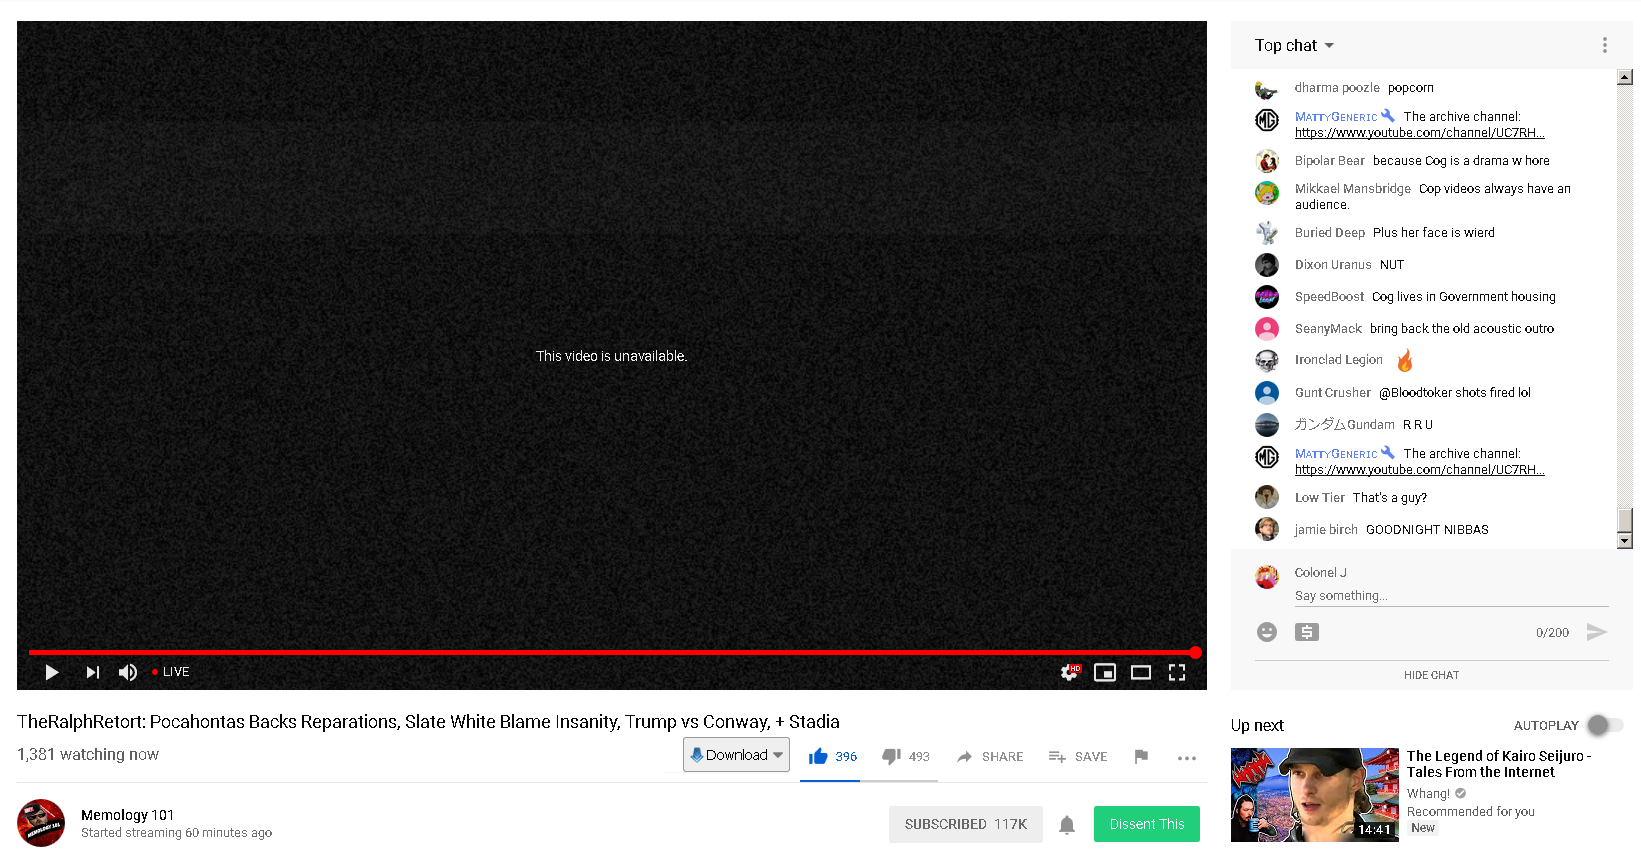This screenshot has height=849, width=1641.
Task: Click Ironclad Legion's skull avatar
Action: click(1267, 360)
